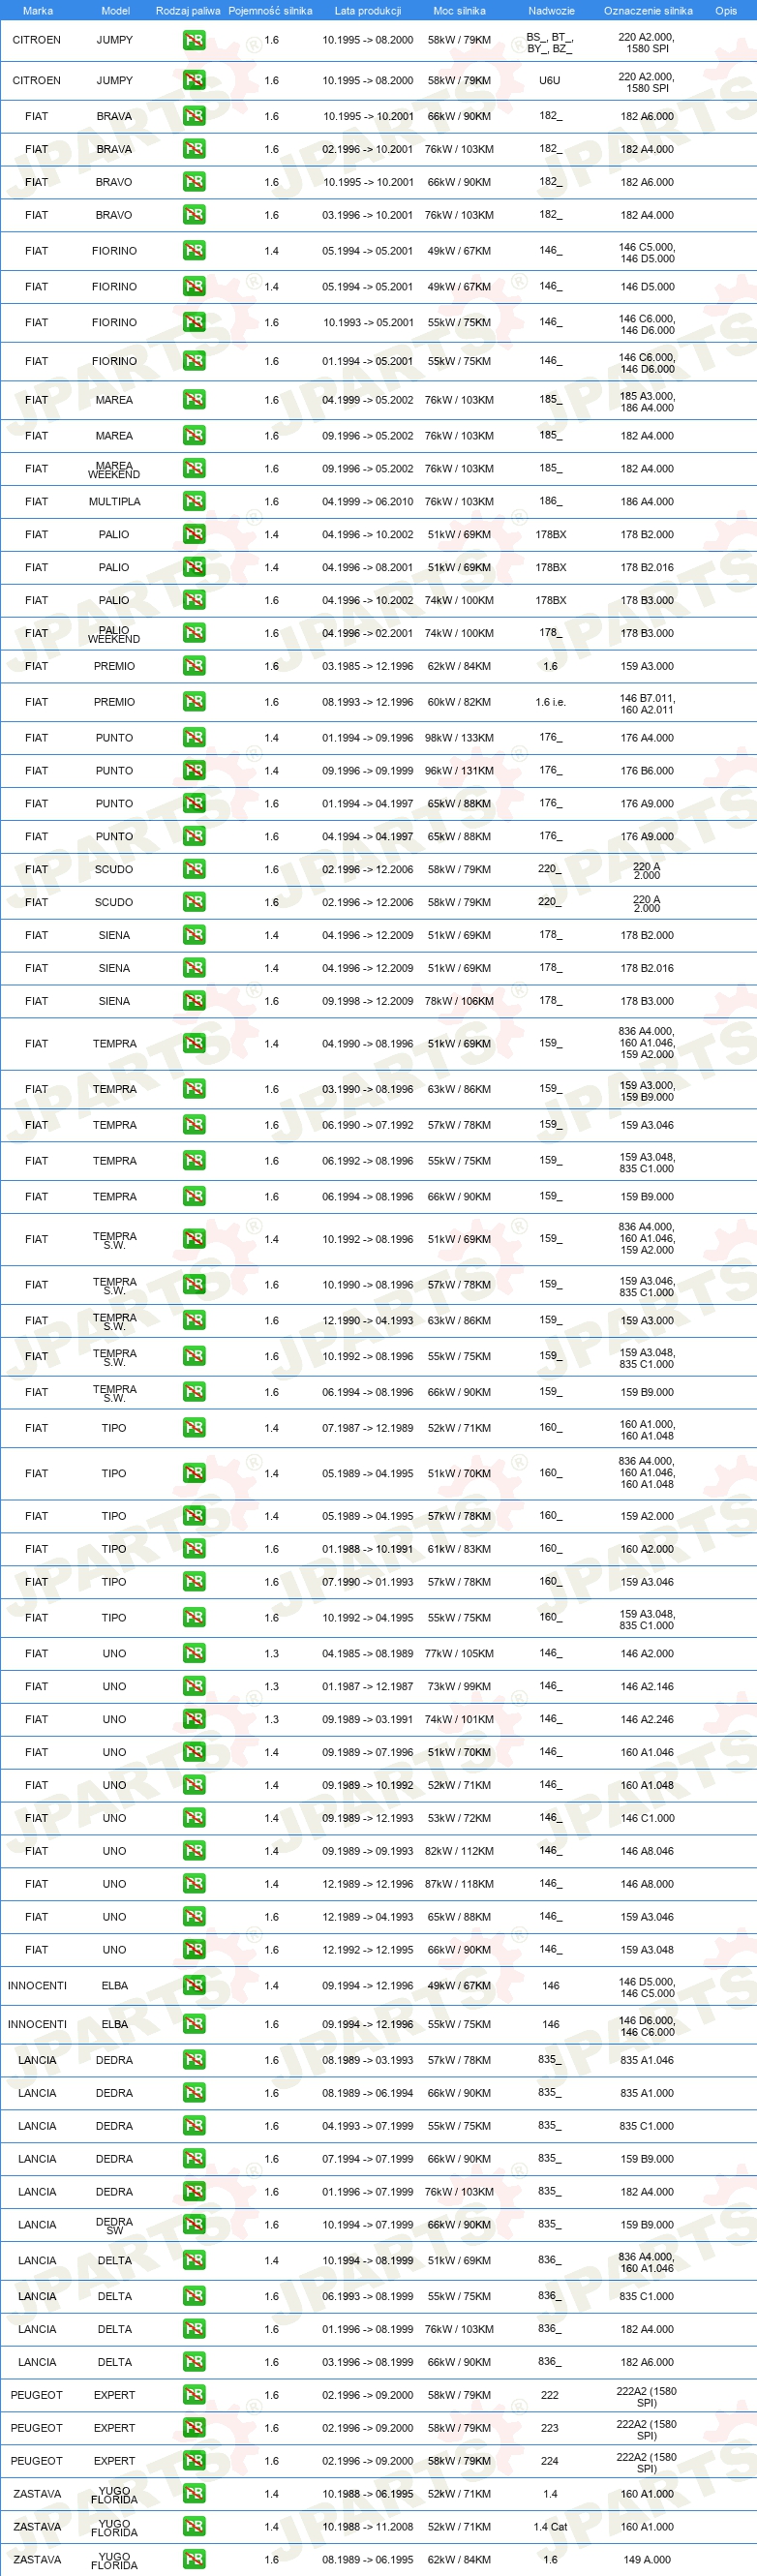Select the engine code 178 B2.016 in the Palio row

647,567
